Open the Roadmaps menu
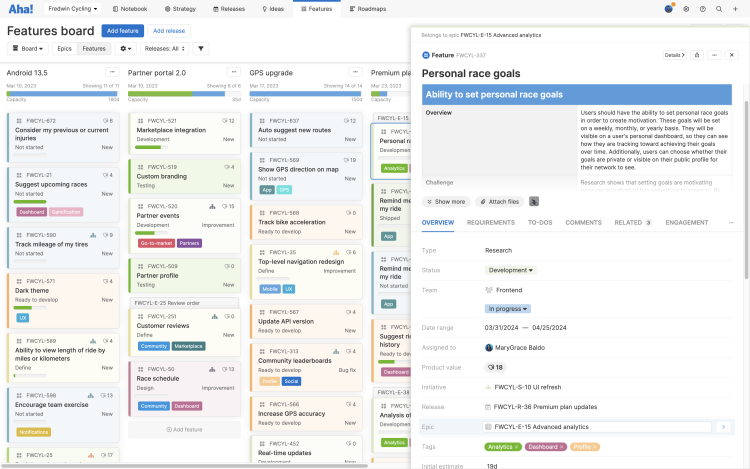Screen dimensions: 750x469 pyautogui.click(x=368, y=9)
